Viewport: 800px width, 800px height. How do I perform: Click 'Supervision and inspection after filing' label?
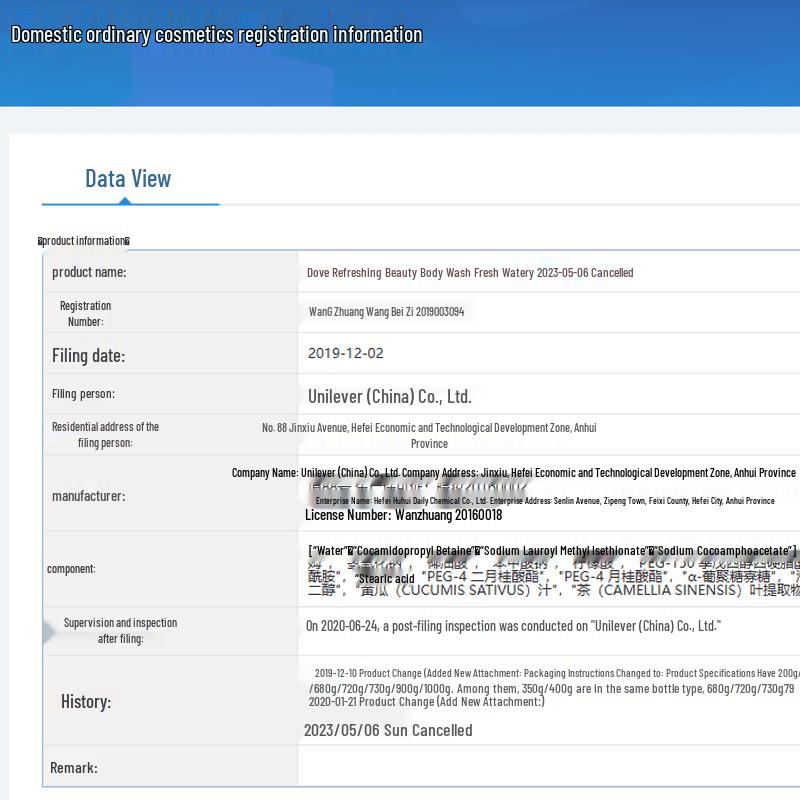tap(120, 631)
